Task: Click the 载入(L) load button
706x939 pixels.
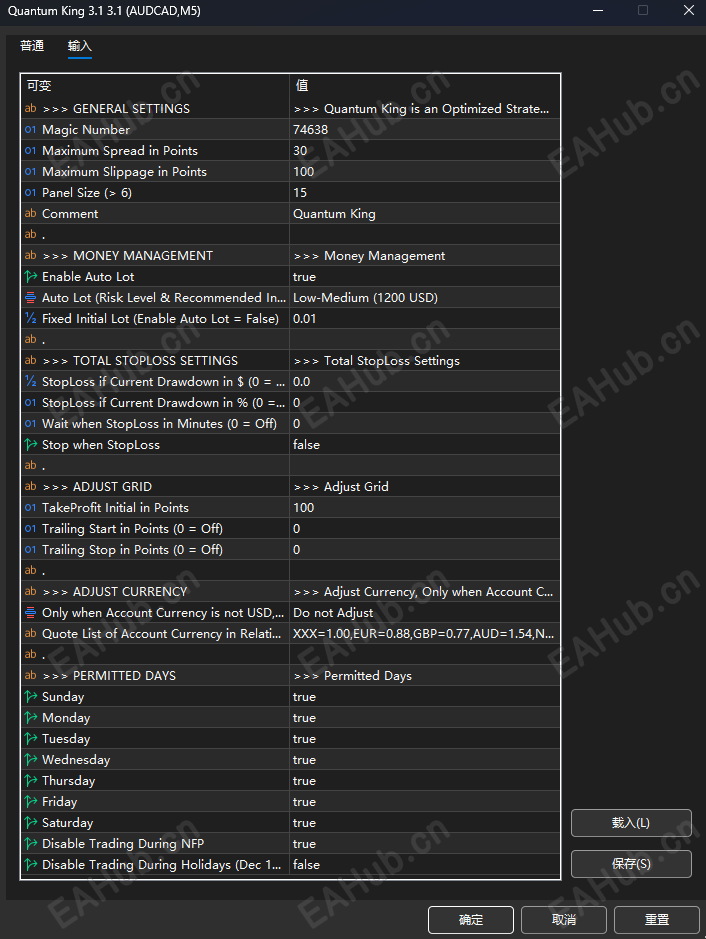Action: coord(631,823)
